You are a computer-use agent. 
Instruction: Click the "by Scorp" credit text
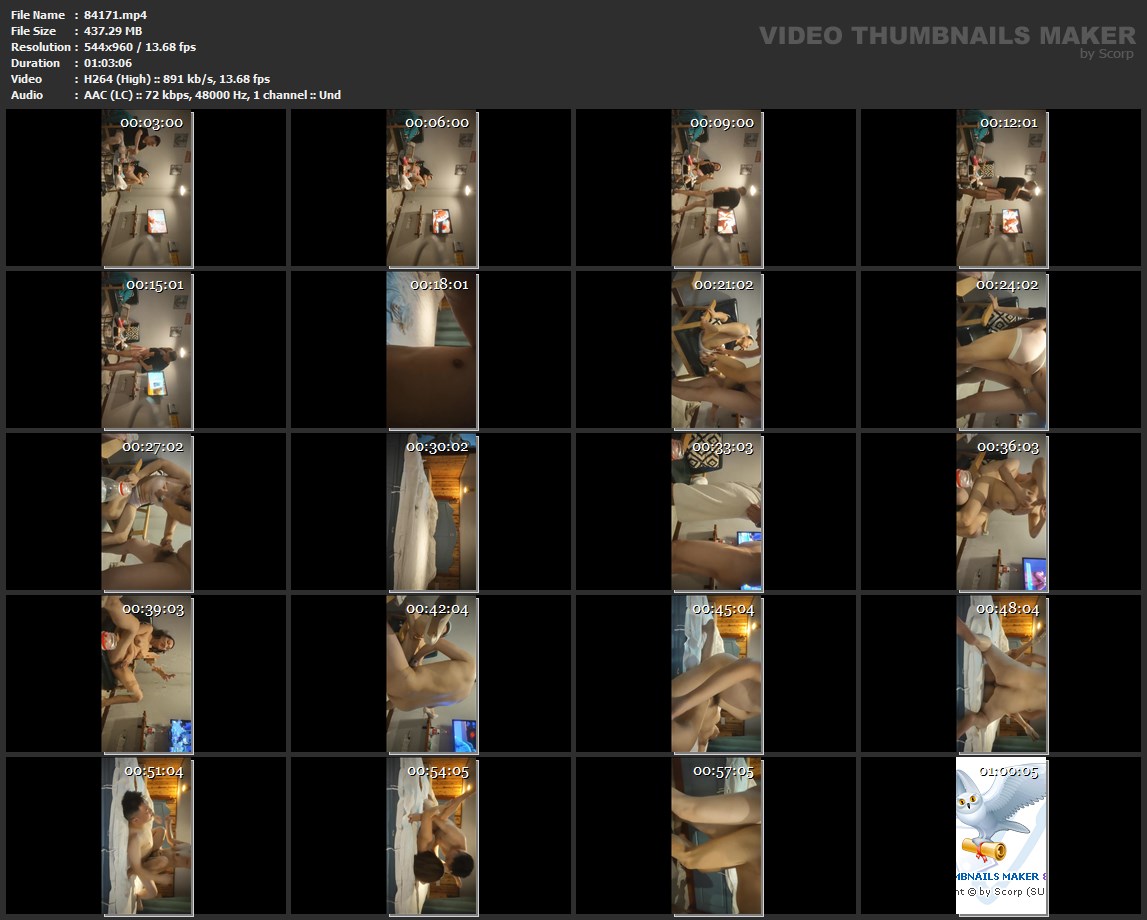(x=1107, y=54)
